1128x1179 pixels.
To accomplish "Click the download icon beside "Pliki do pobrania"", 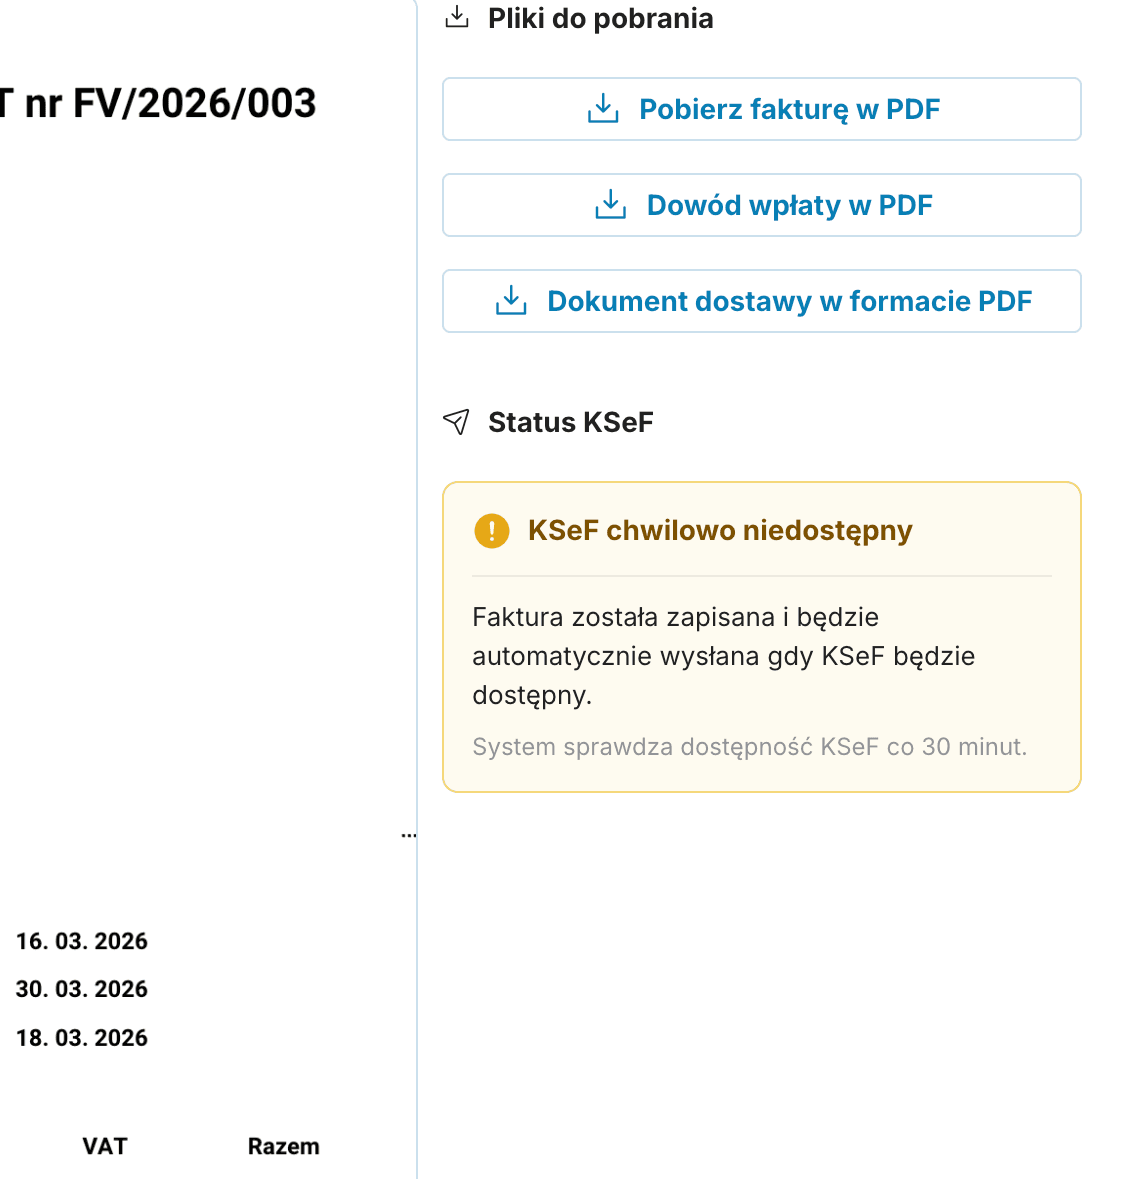I will tap(457, 17).
